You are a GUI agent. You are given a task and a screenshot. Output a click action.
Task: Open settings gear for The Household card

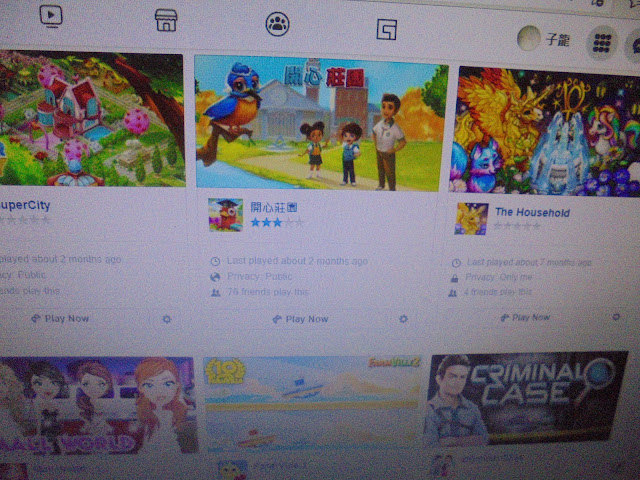click(x=616, y=317)
